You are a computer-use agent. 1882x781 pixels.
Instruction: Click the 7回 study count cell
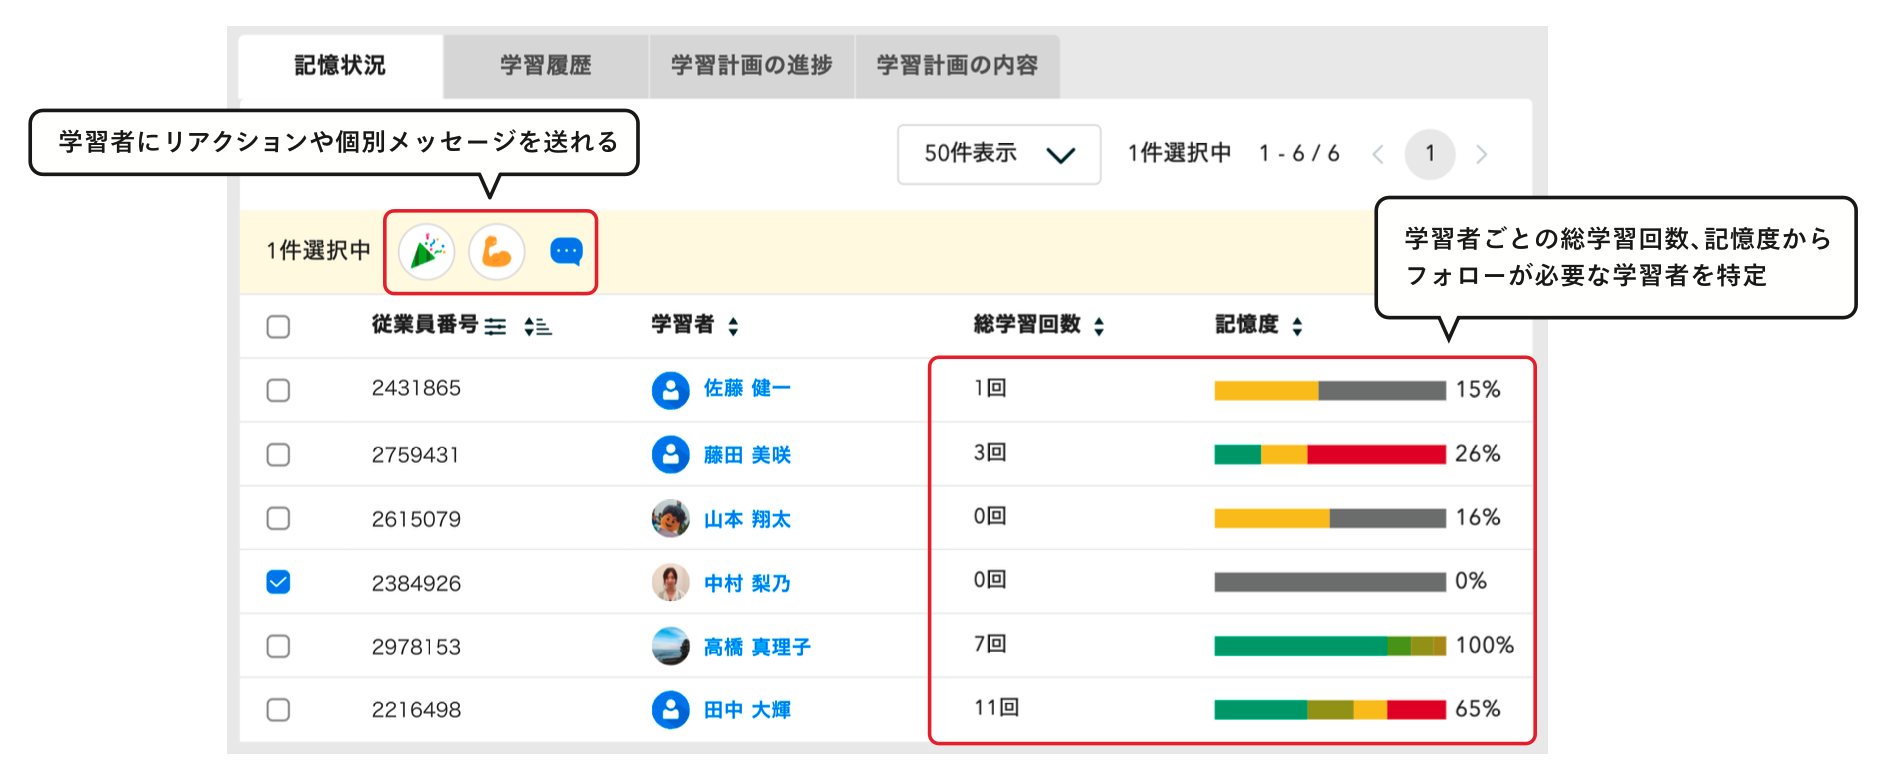(x=990, y=644)
